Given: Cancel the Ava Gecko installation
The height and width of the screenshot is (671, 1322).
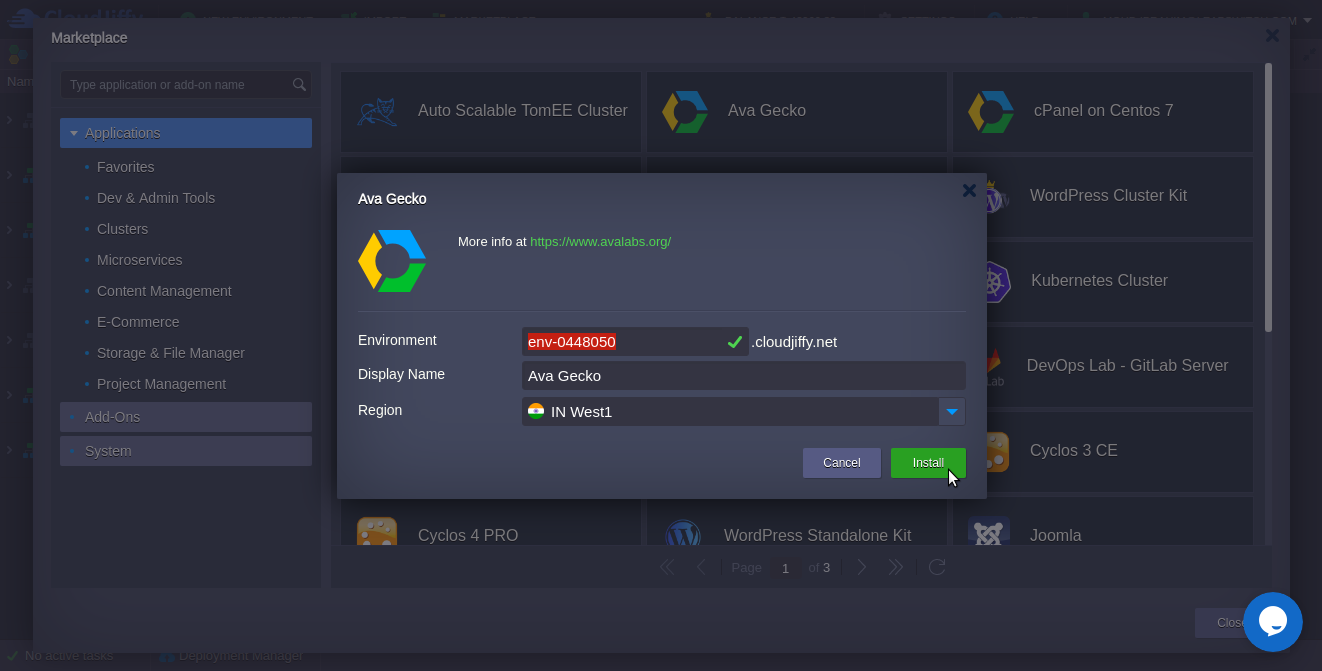Looking at the screenshot, I should coord(841,463).
